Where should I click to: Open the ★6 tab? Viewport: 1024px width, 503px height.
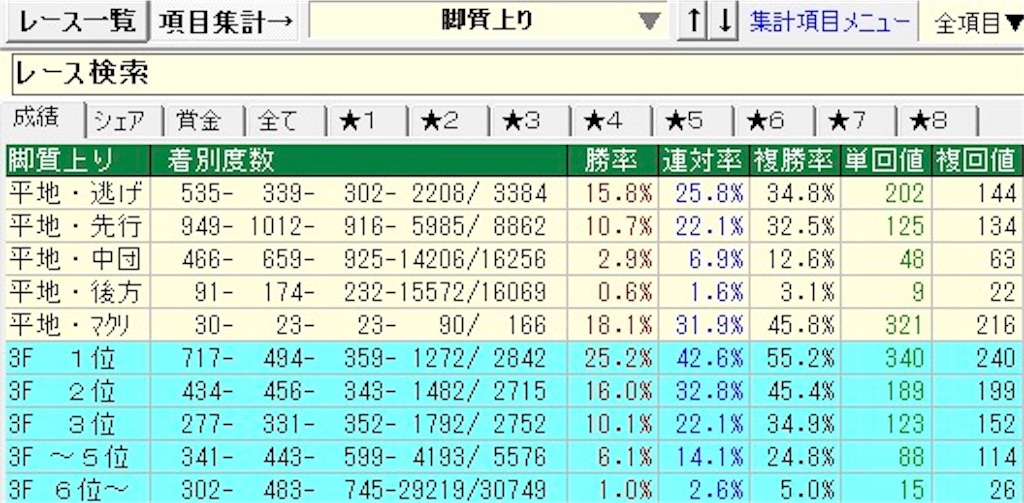(x=773, y=121)
